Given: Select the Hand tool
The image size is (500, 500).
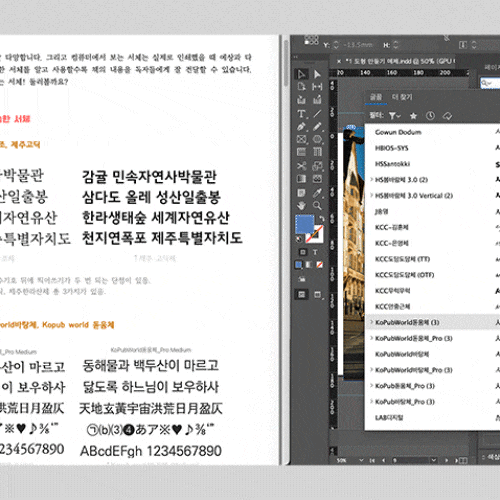Looking at the screenshot, I should [301, 205].
